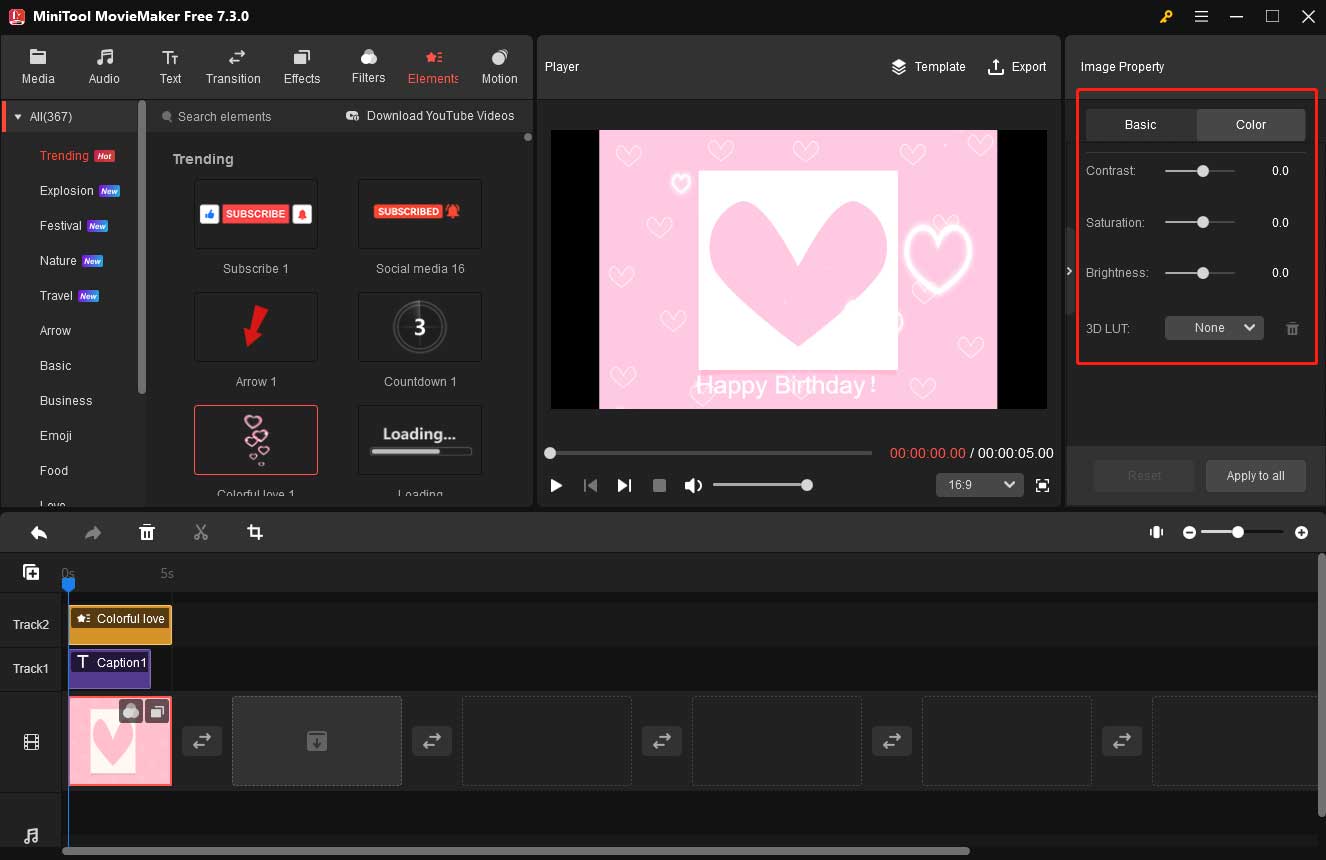Open the 16:9 aspect ratio dropdown
The width and height of the screenshot is (1326, 860).
(x=979, y=485)
